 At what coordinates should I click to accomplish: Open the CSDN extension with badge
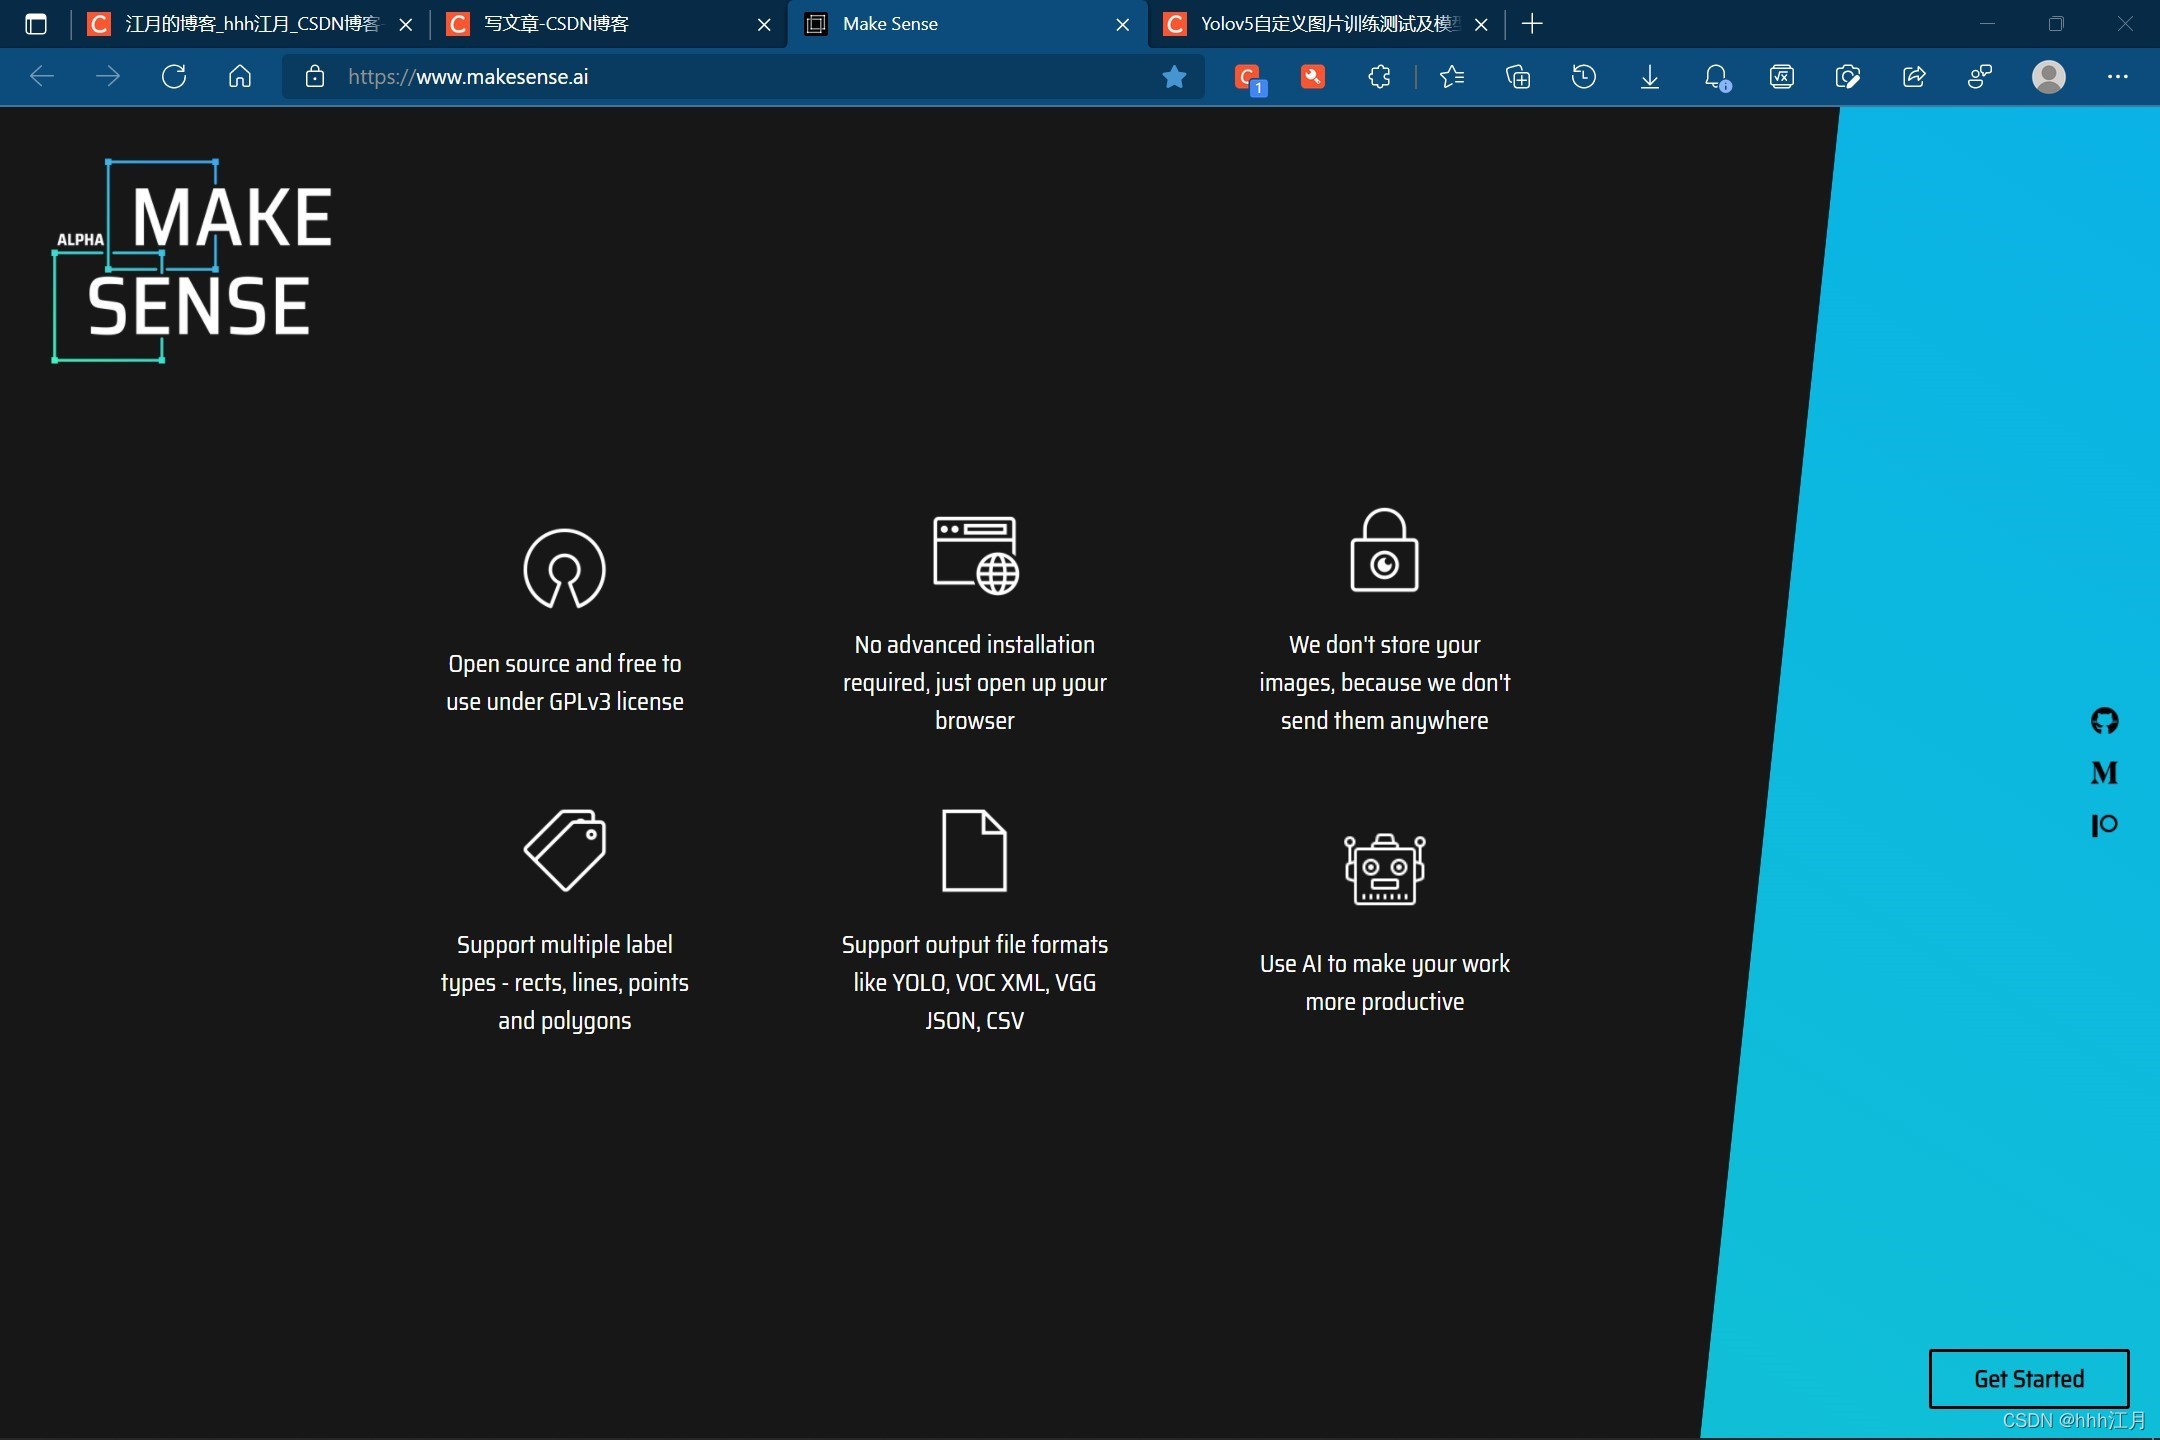tap(1249, 78)
